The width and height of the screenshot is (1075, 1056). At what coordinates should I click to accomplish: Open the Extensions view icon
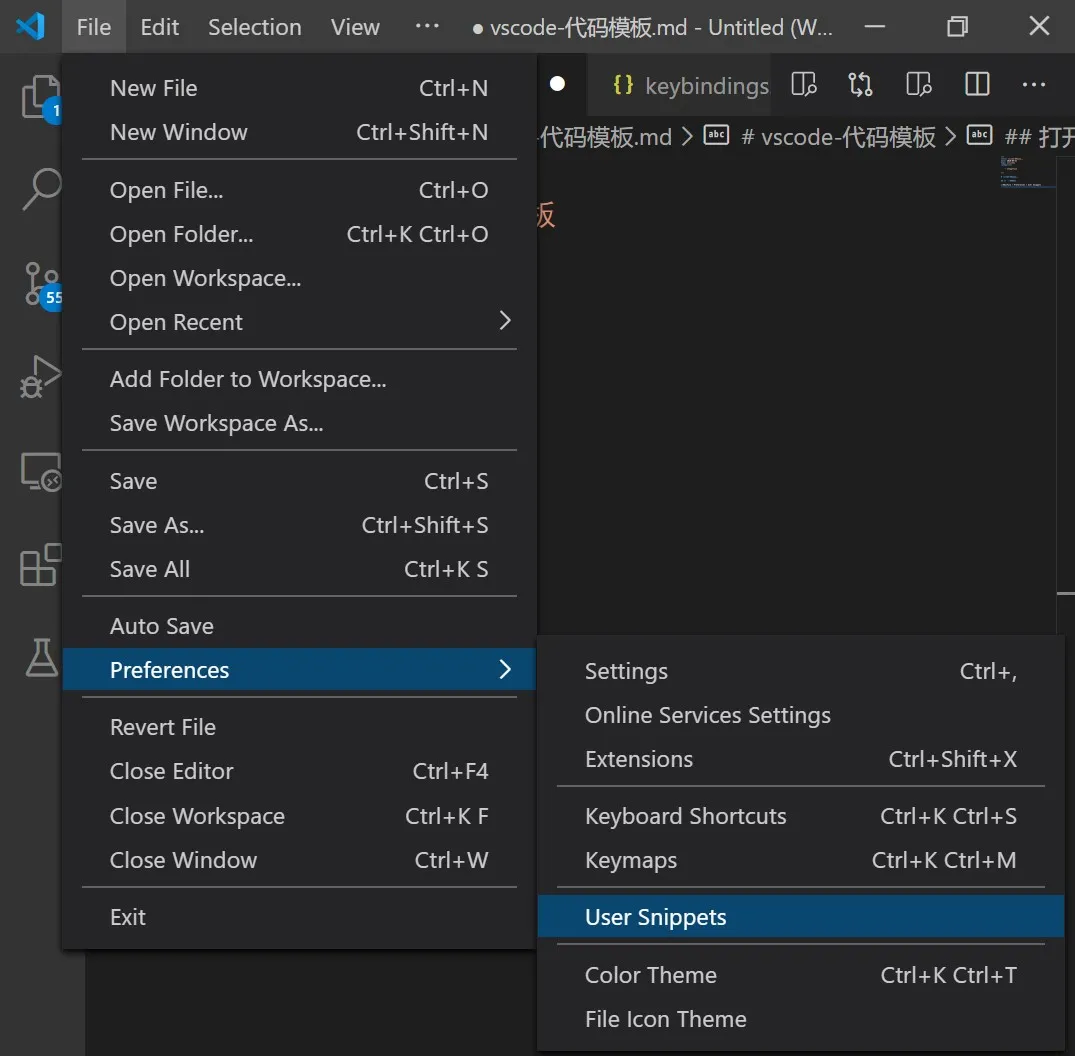point(41,565)
